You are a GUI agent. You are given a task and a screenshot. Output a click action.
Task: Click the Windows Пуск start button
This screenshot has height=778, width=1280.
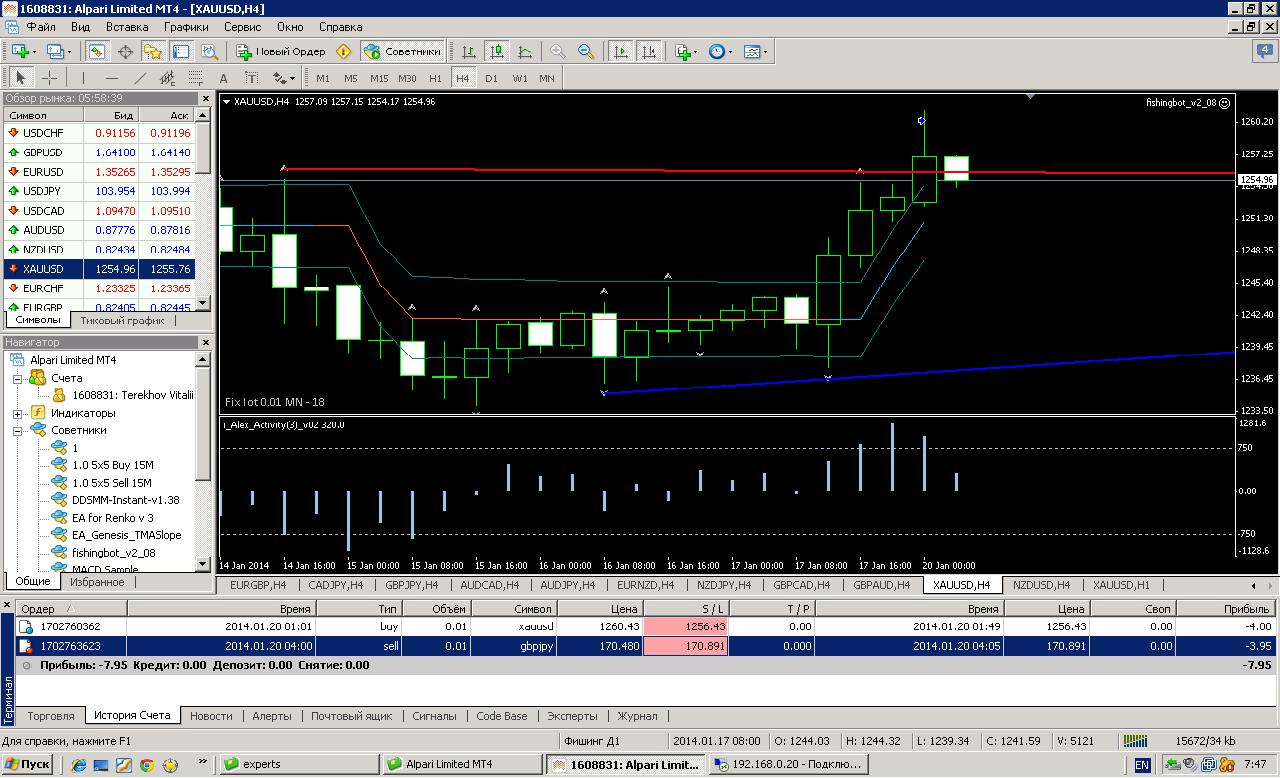point(27,764)
